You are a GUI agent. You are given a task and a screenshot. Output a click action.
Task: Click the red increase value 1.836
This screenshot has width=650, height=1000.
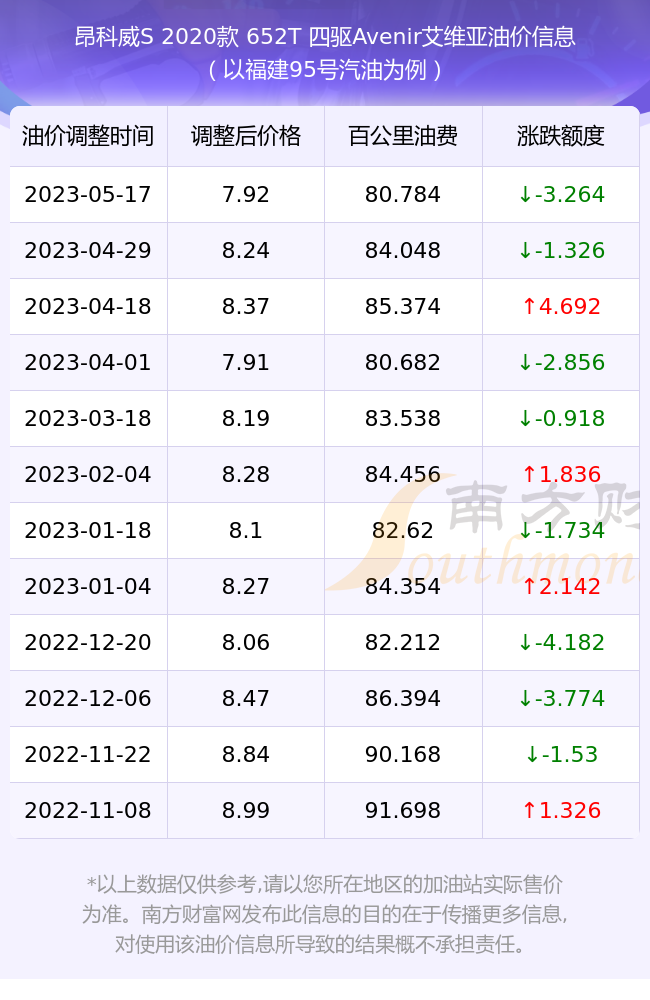(561, 475)
